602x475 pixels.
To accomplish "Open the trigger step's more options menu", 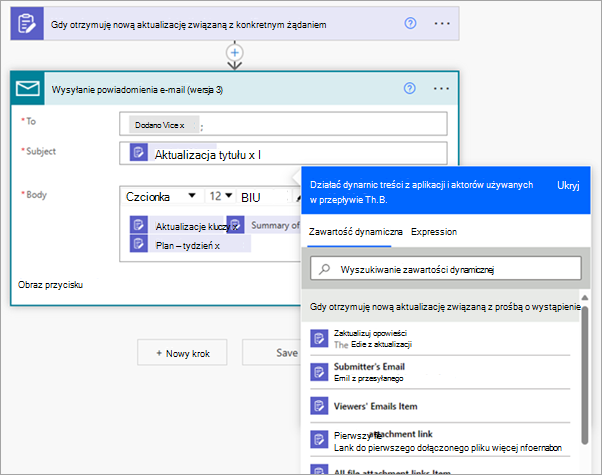I will pos(442,23).
